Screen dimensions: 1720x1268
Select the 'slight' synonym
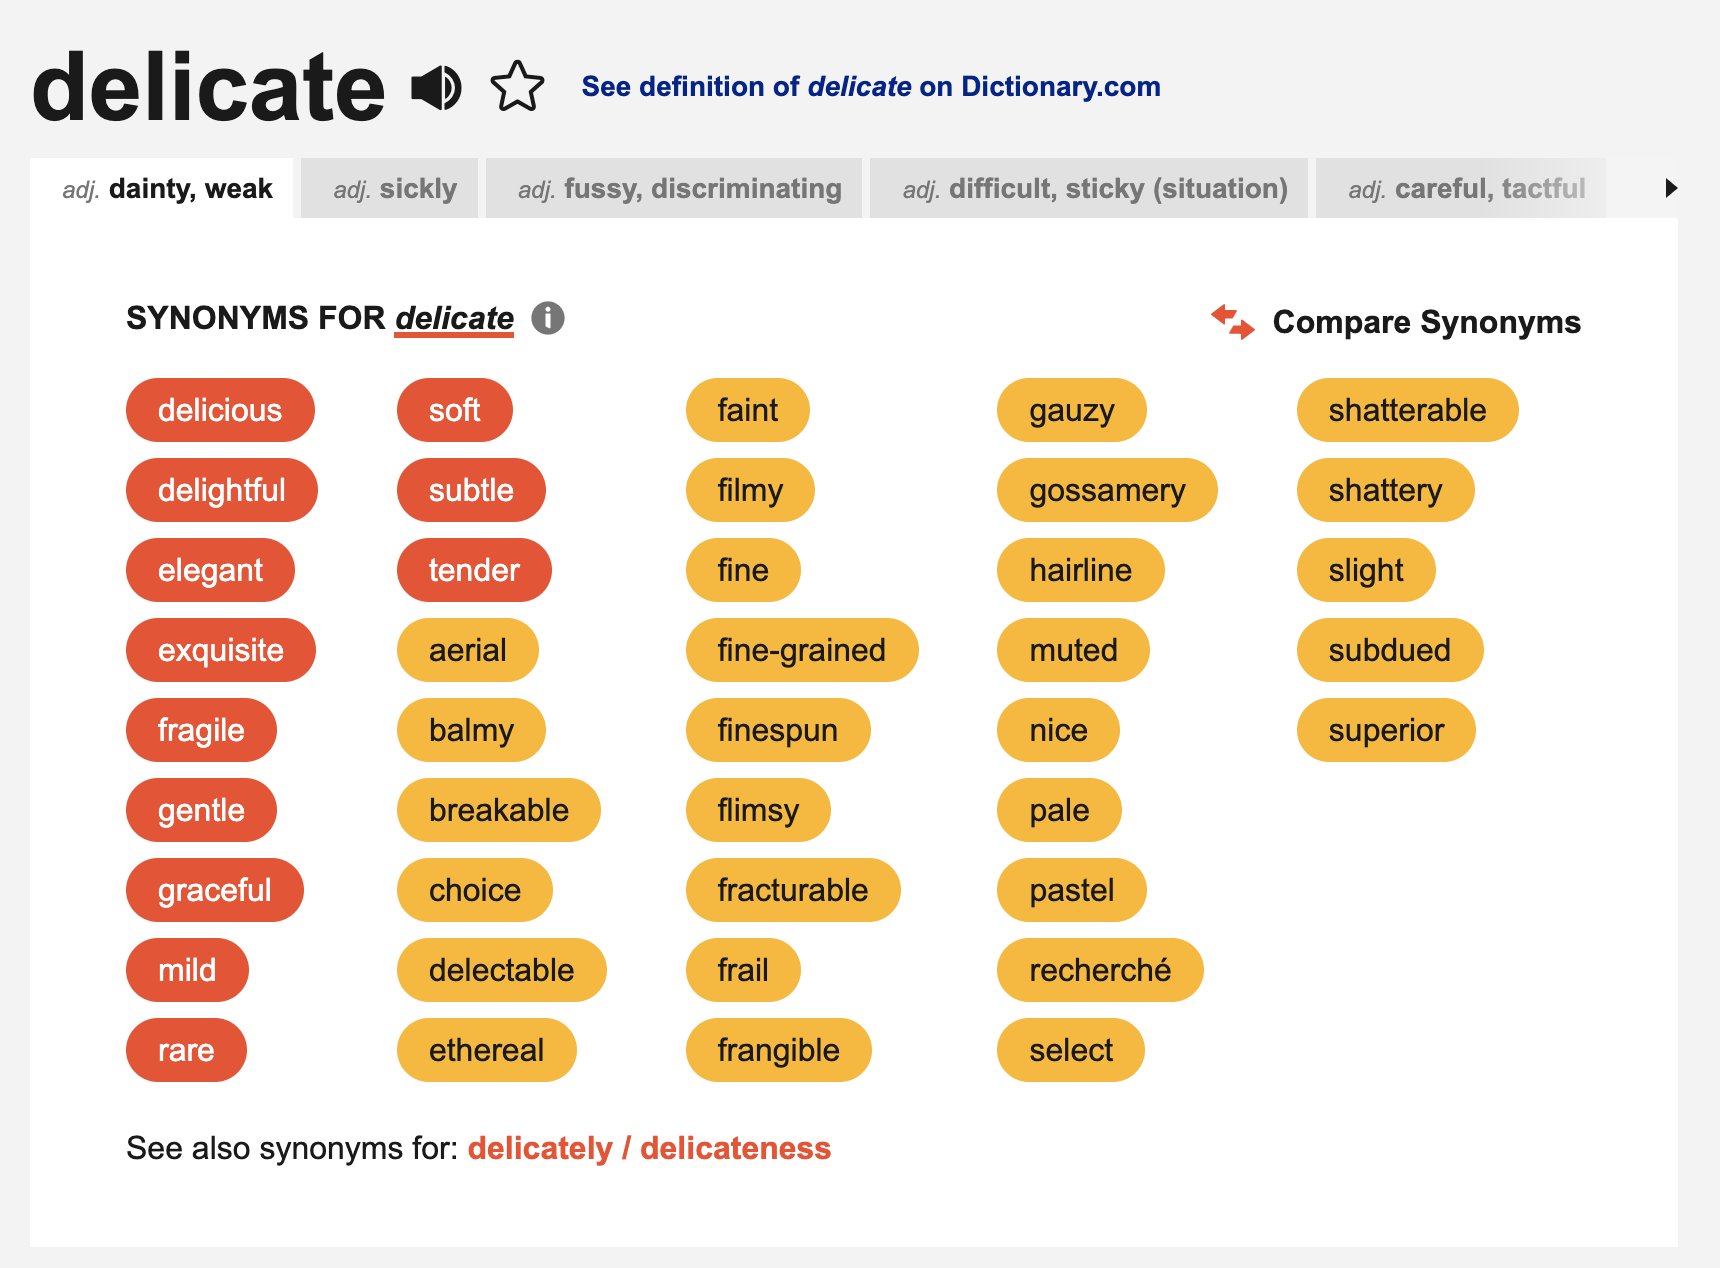pos(1366,570)
